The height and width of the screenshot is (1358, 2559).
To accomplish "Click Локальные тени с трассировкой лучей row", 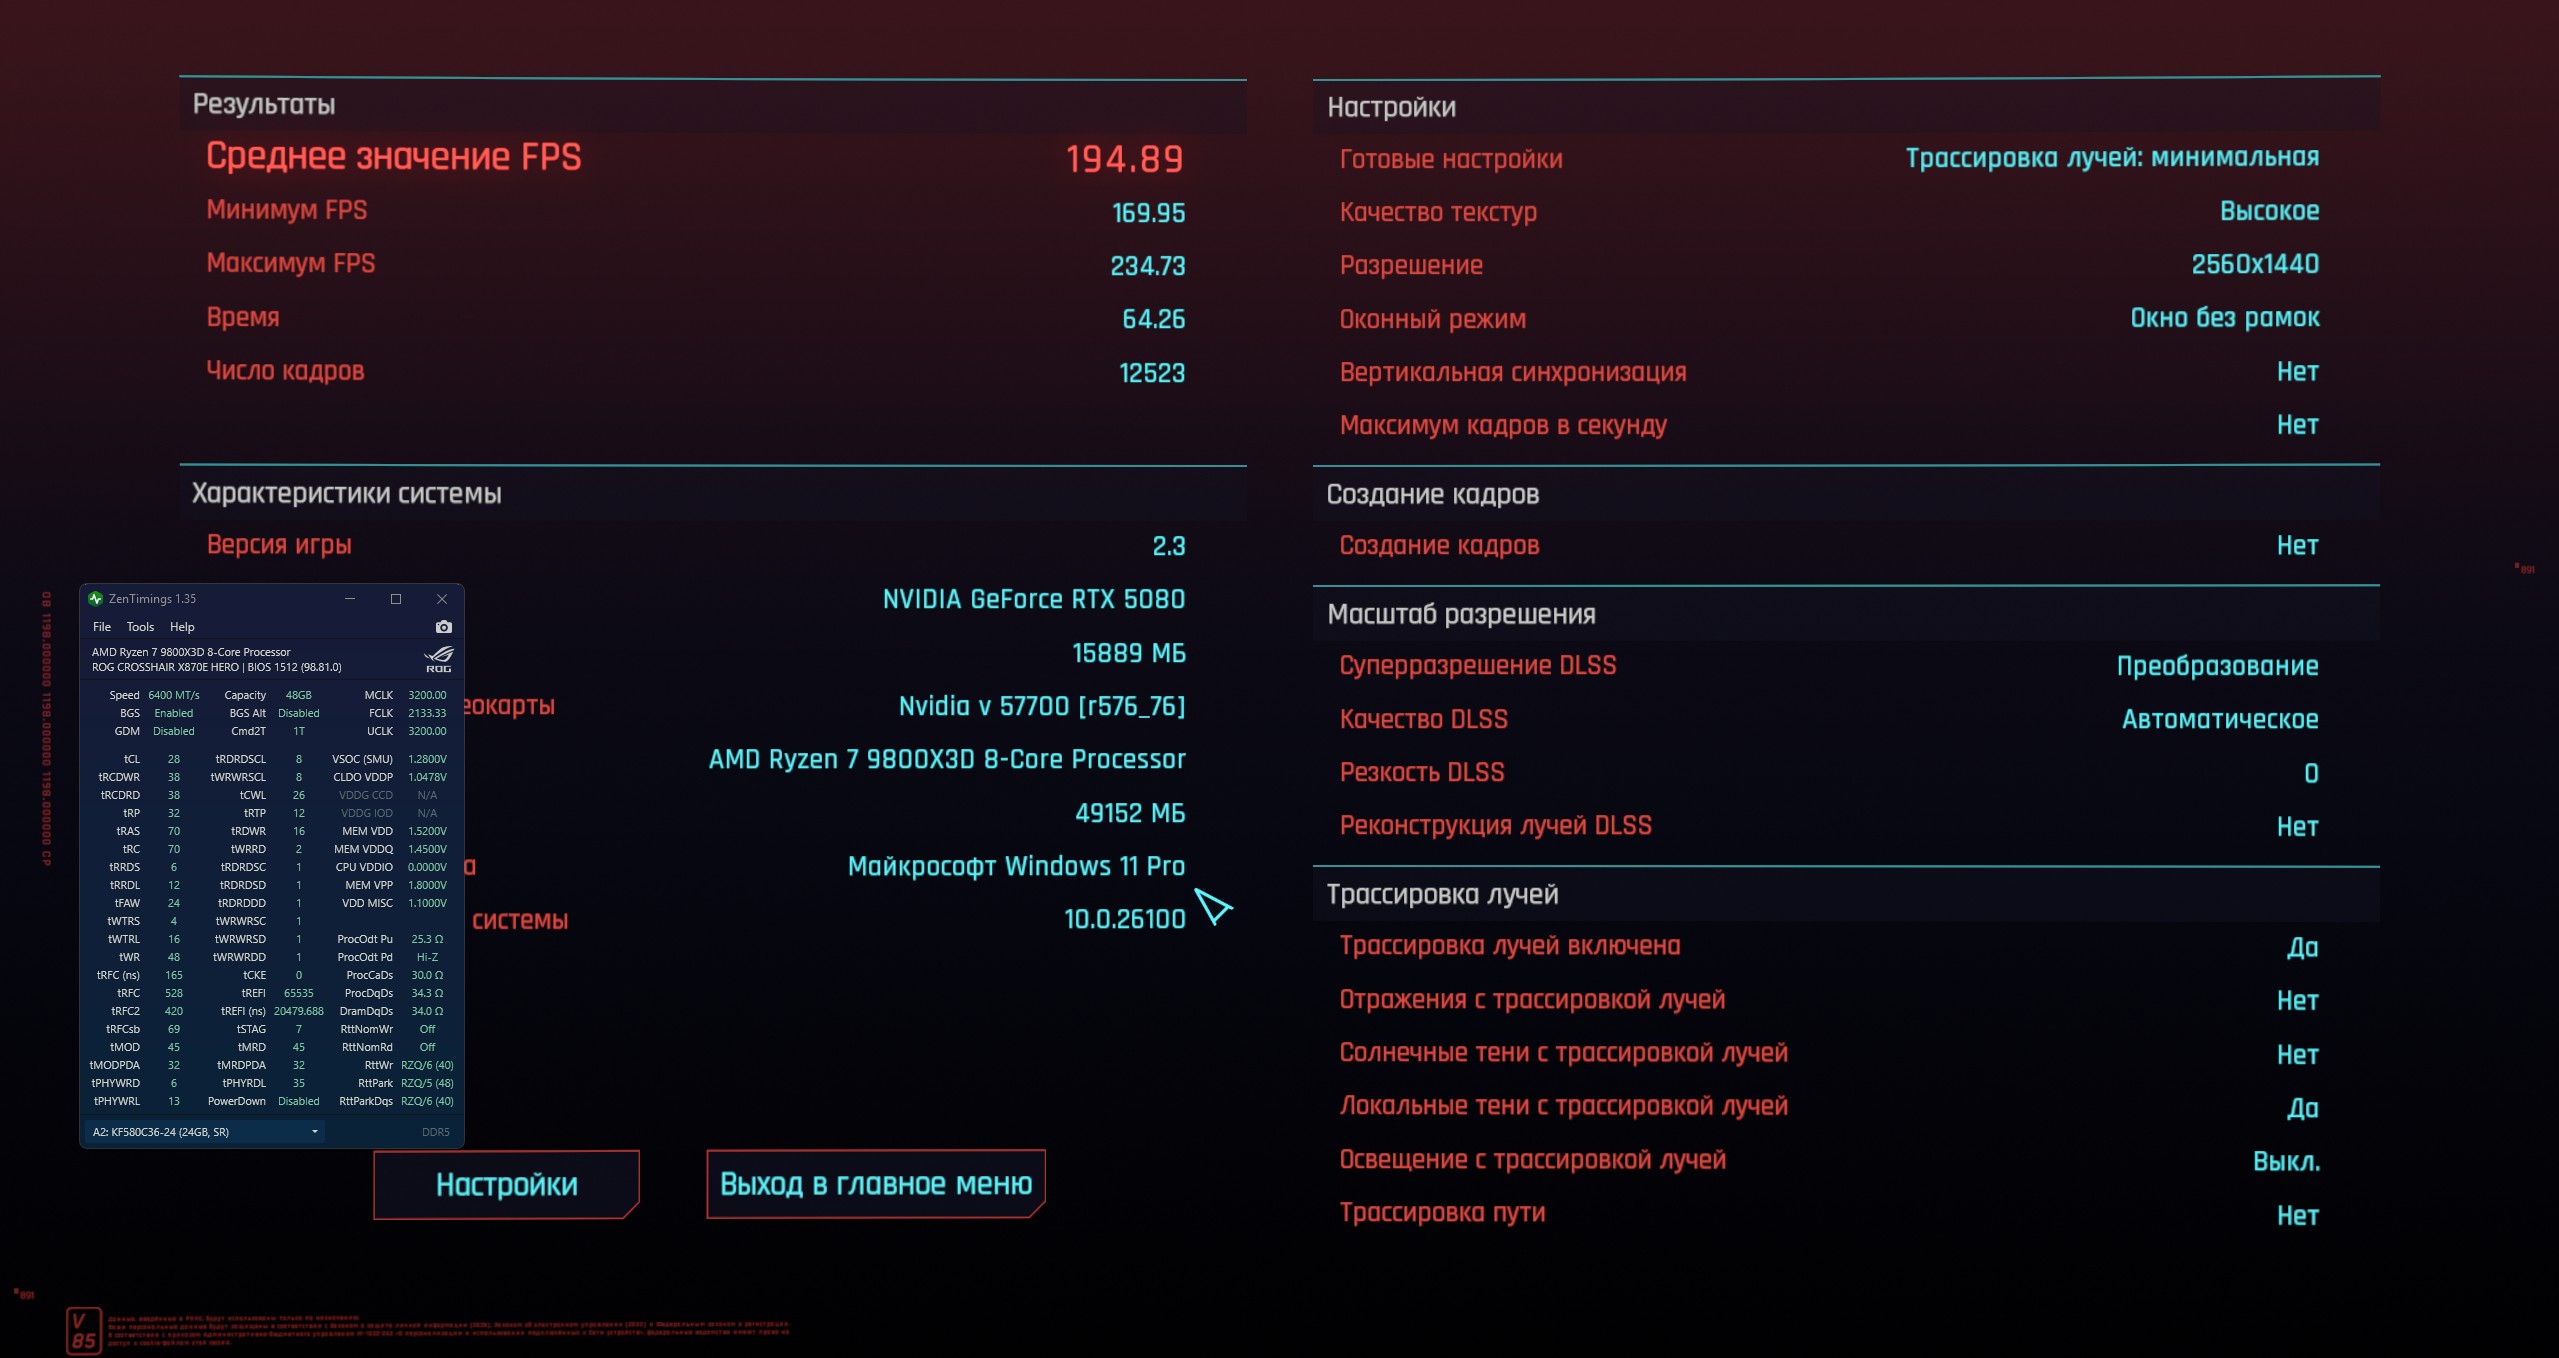I will (x=1829, y=1106).
